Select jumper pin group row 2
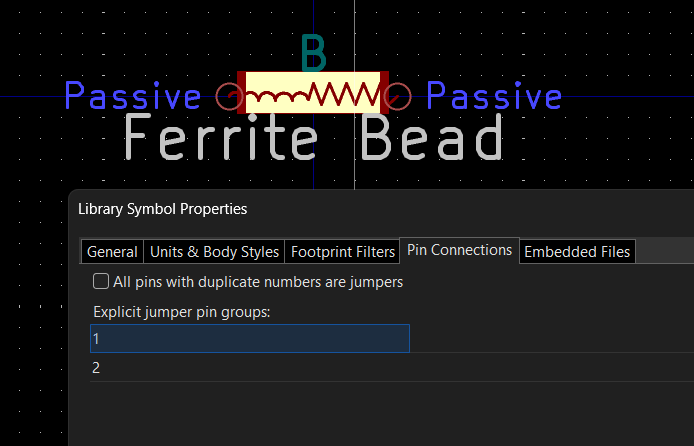 click(392, 367)
